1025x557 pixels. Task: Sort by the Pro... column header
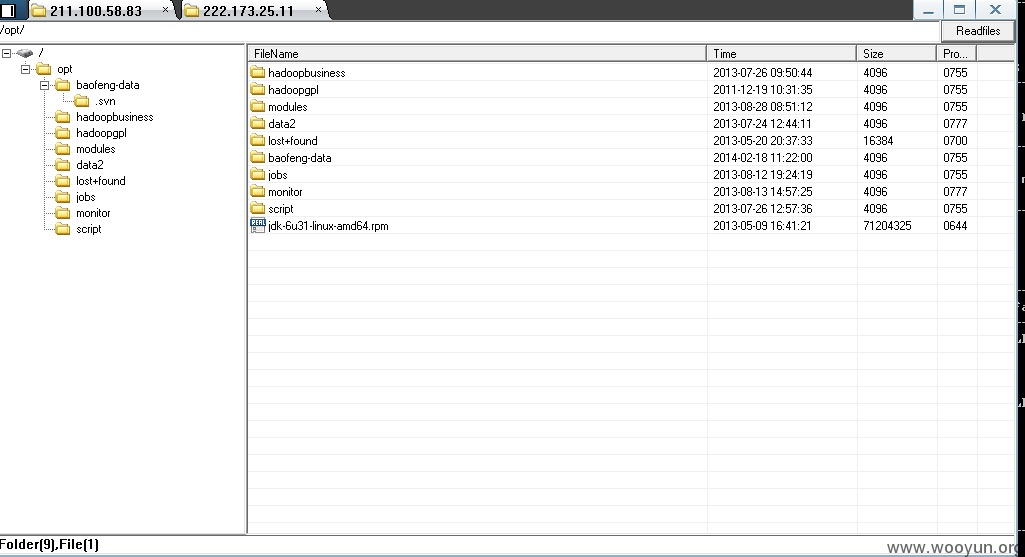(x=956, y=54)
